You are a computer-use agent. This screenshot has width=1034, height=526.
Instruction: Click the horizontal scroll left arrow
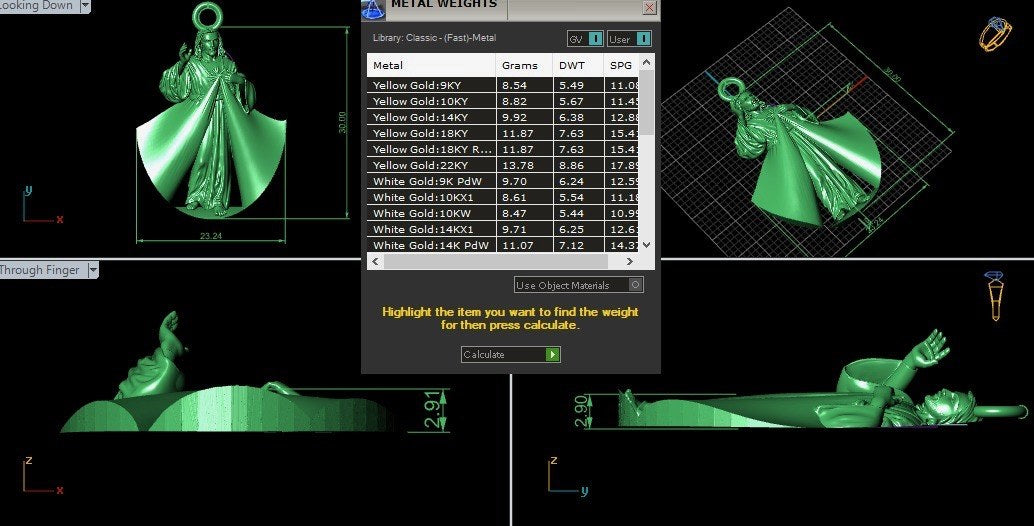[375, 261]
